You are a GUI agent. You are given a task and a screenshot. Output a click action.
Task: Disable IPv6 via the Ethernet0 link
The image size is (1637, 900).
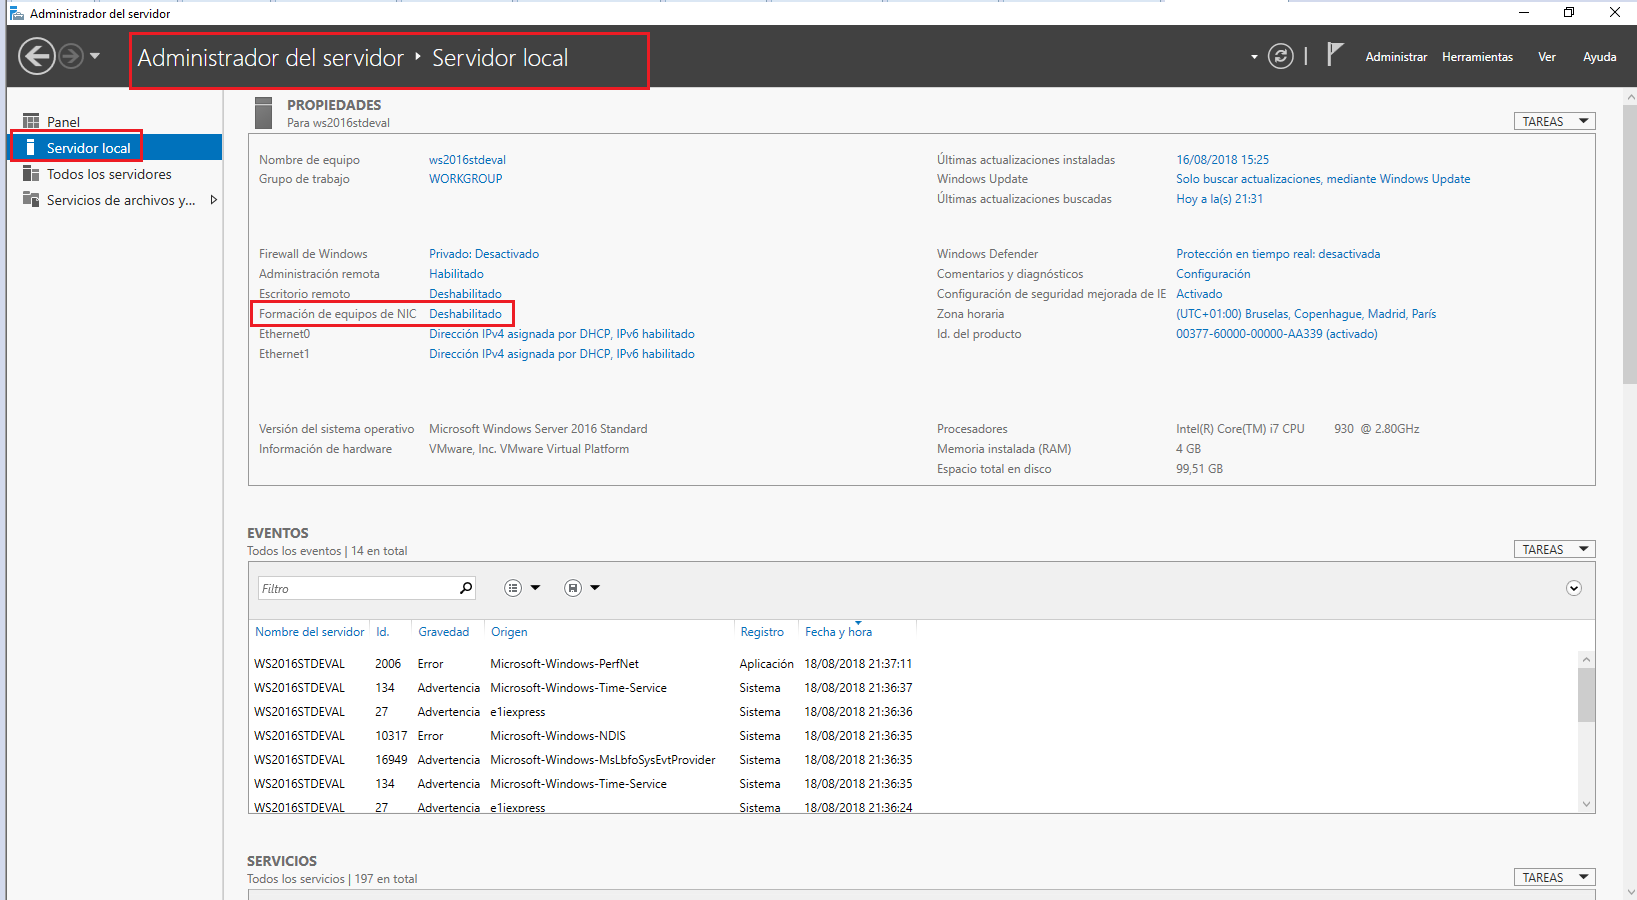click(561, 333)
